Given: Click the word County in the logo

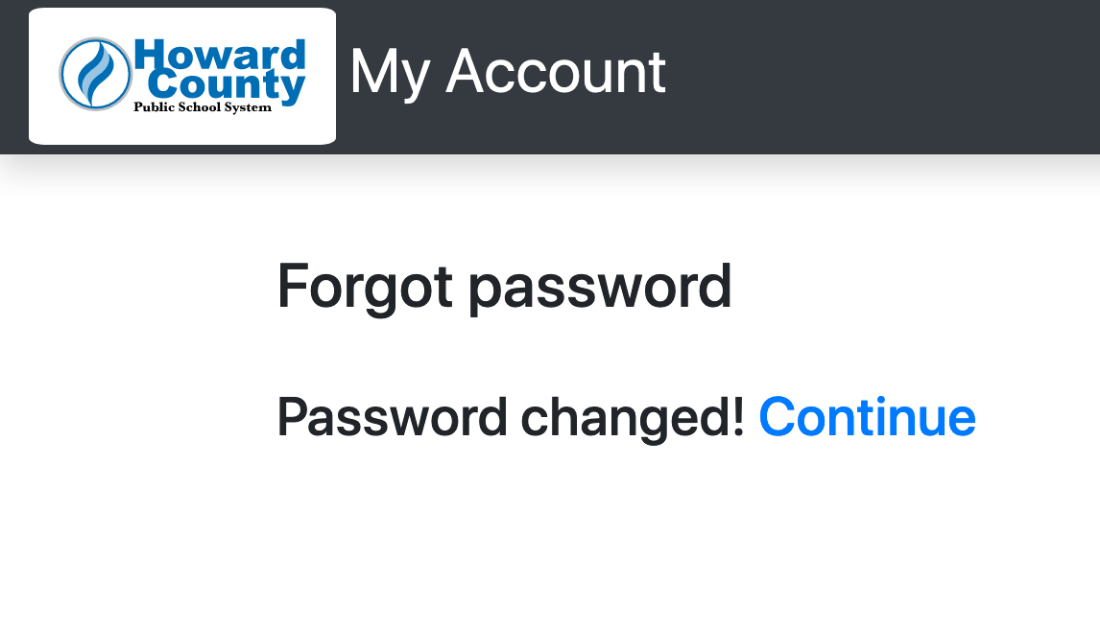Looking at the screenshot, I should (x=226, y=86).
